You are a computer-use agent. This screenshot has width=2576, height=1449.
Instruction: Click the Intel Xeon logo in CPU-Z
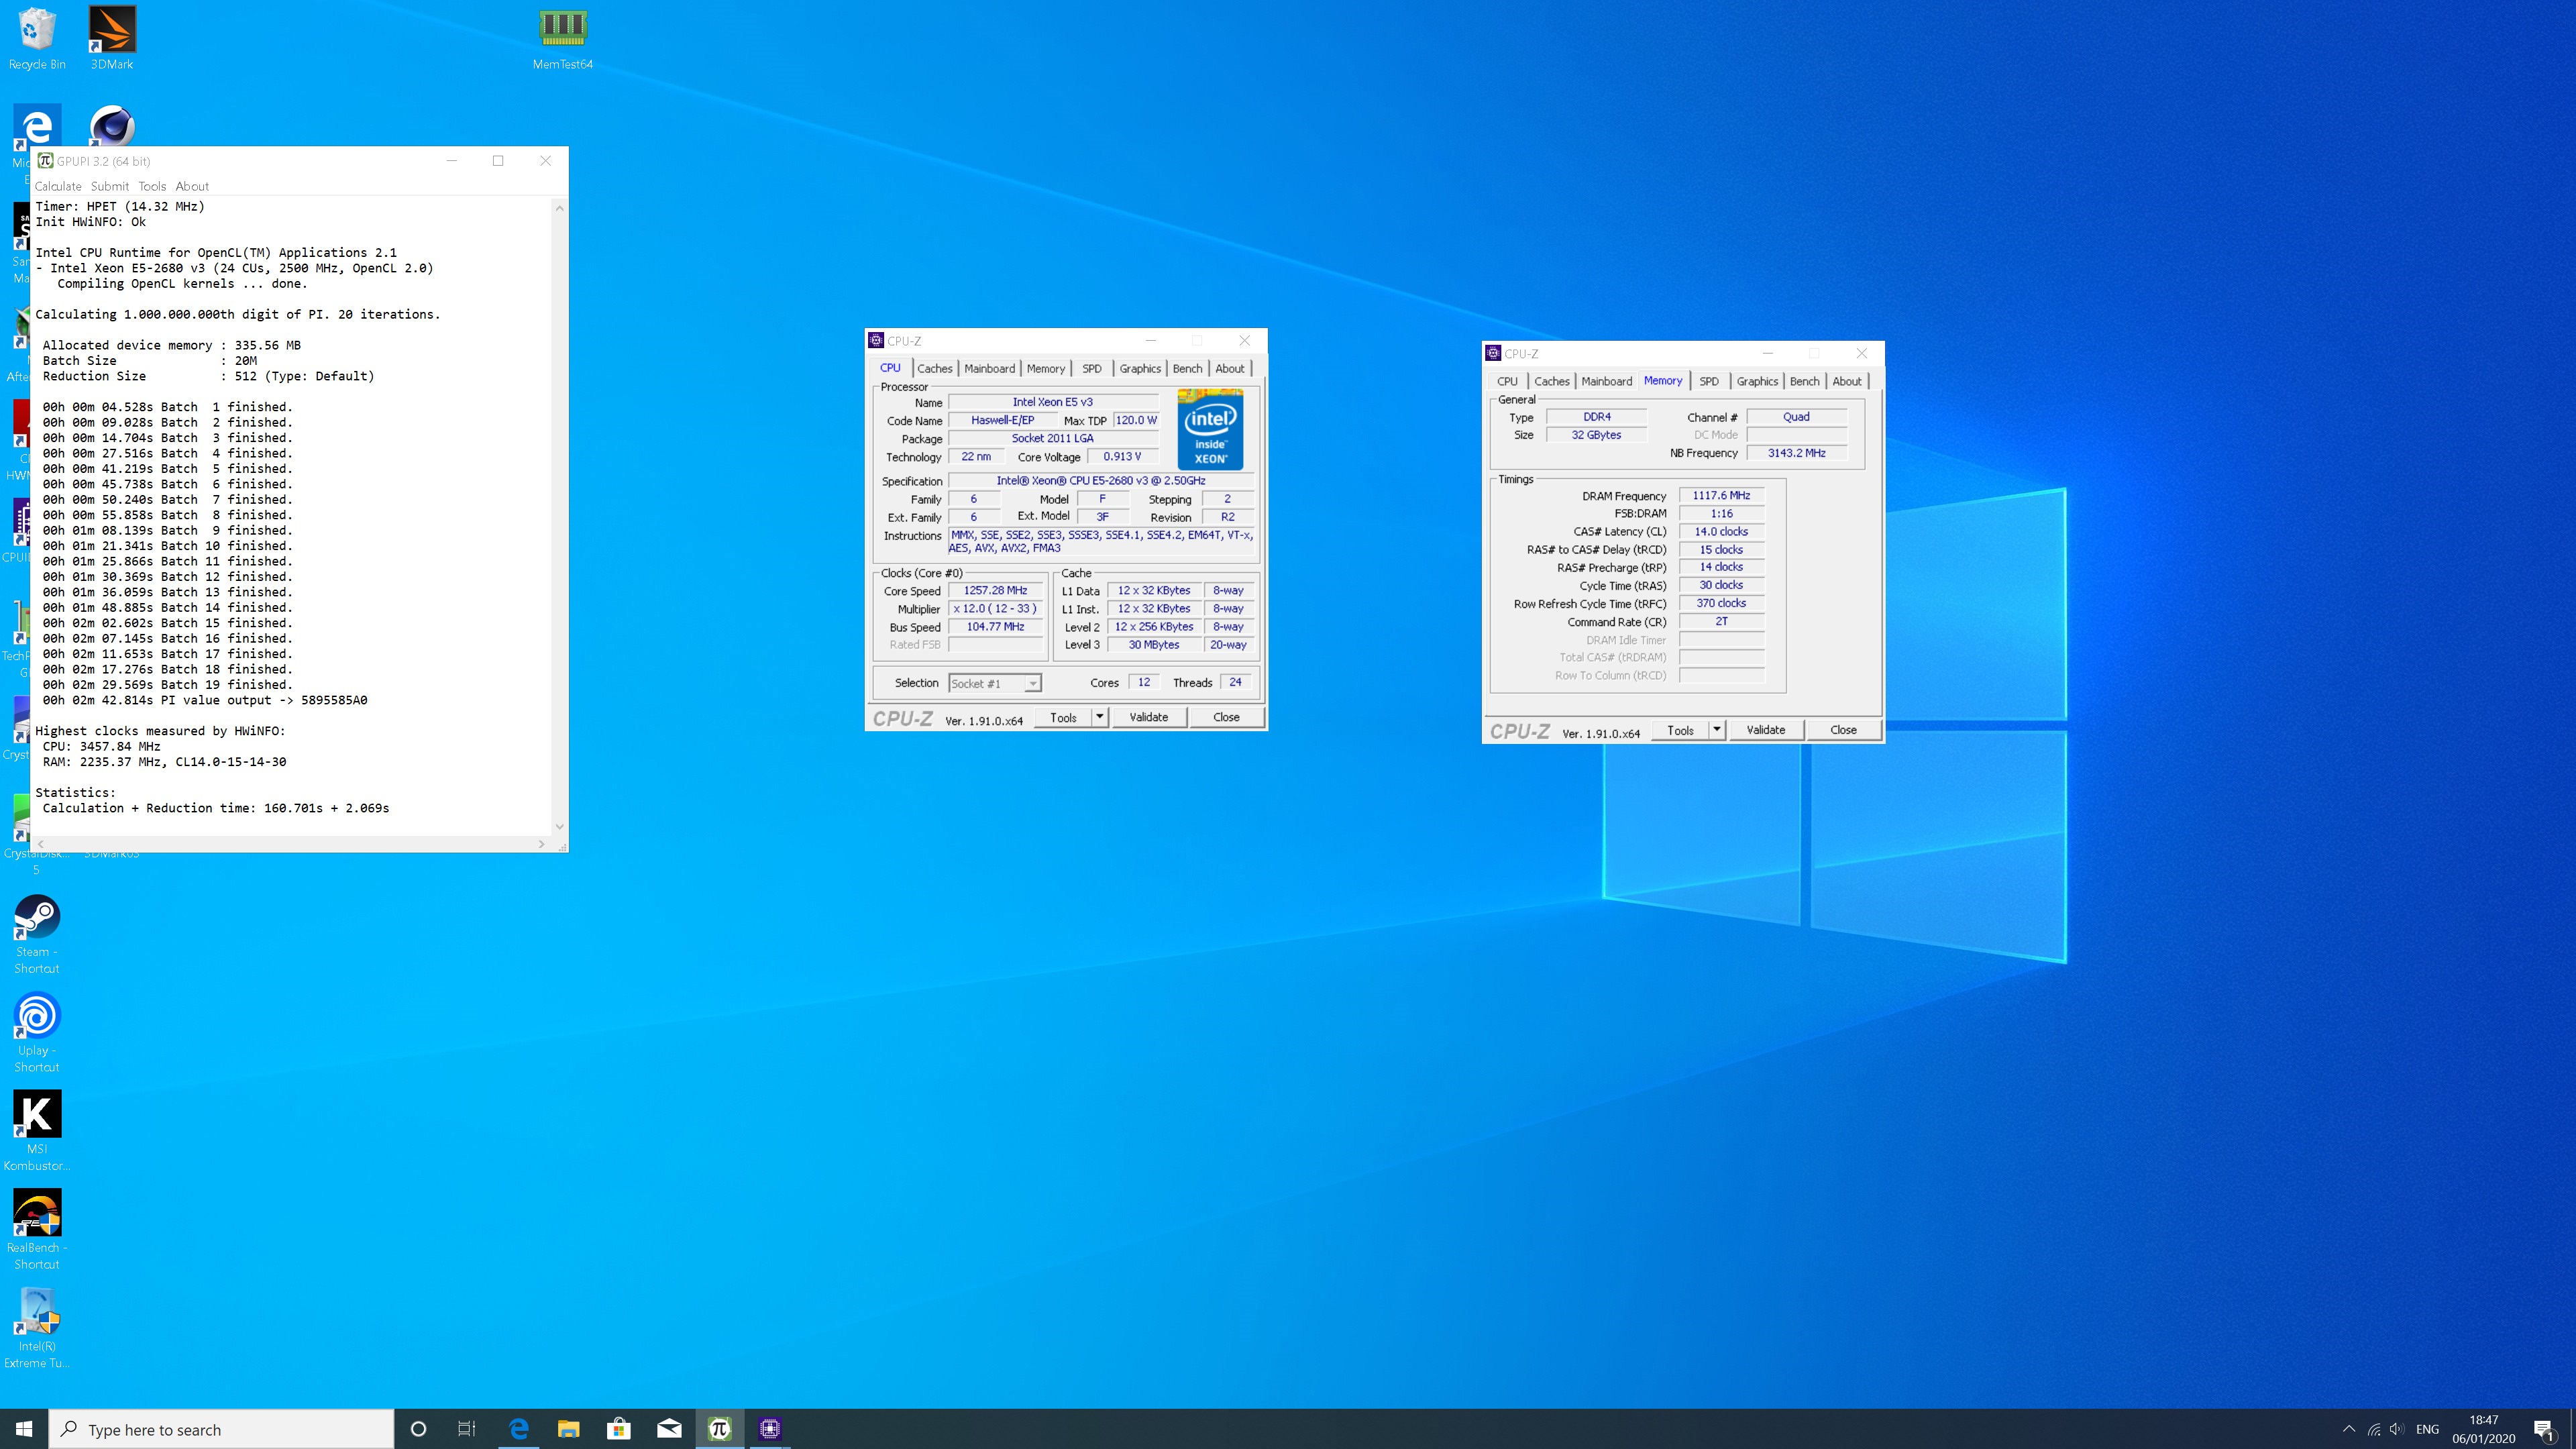point(1210,430)
